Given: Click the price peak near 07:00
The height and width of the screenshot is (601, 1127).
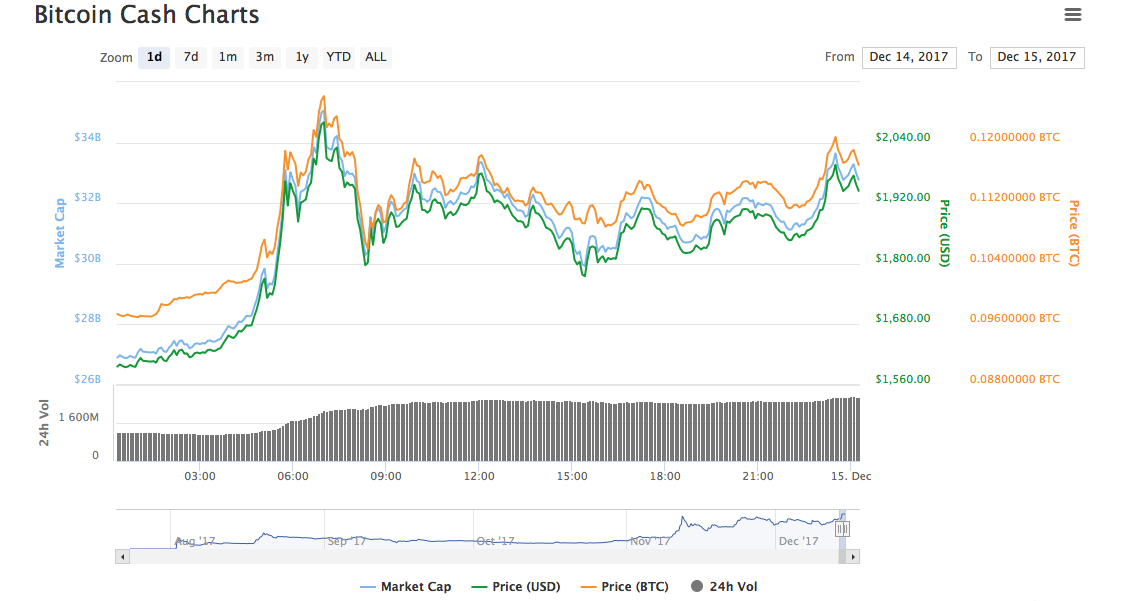Looking at the screenshot, I should [x=322, y=98].
